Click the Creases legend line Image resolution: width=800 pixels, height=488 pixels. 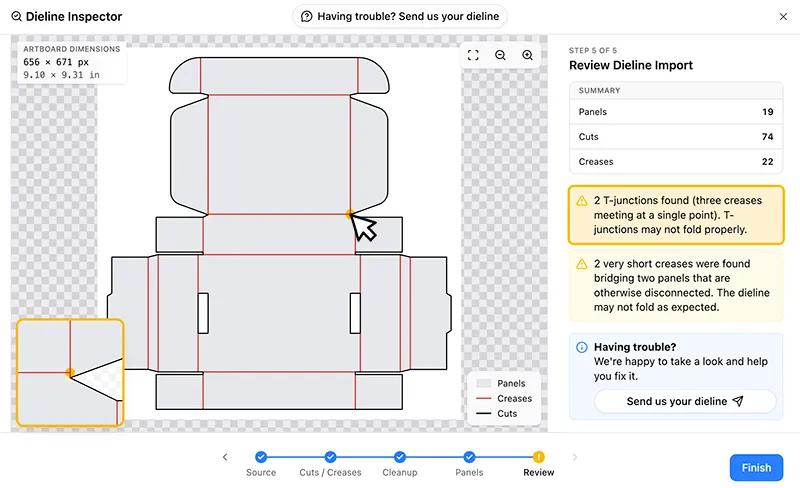point(483,398)
